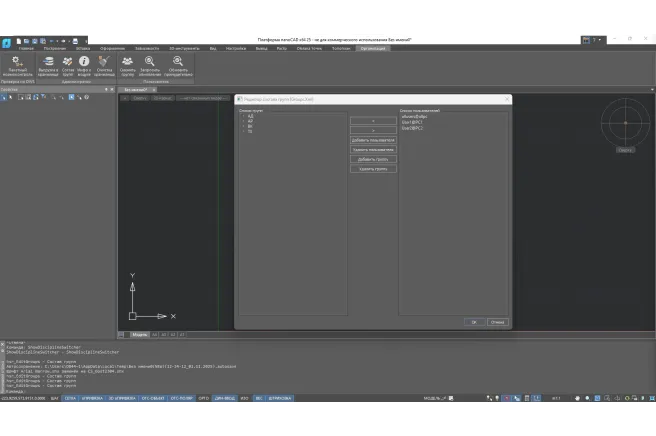Expand the АР group node

coord(243,121)
